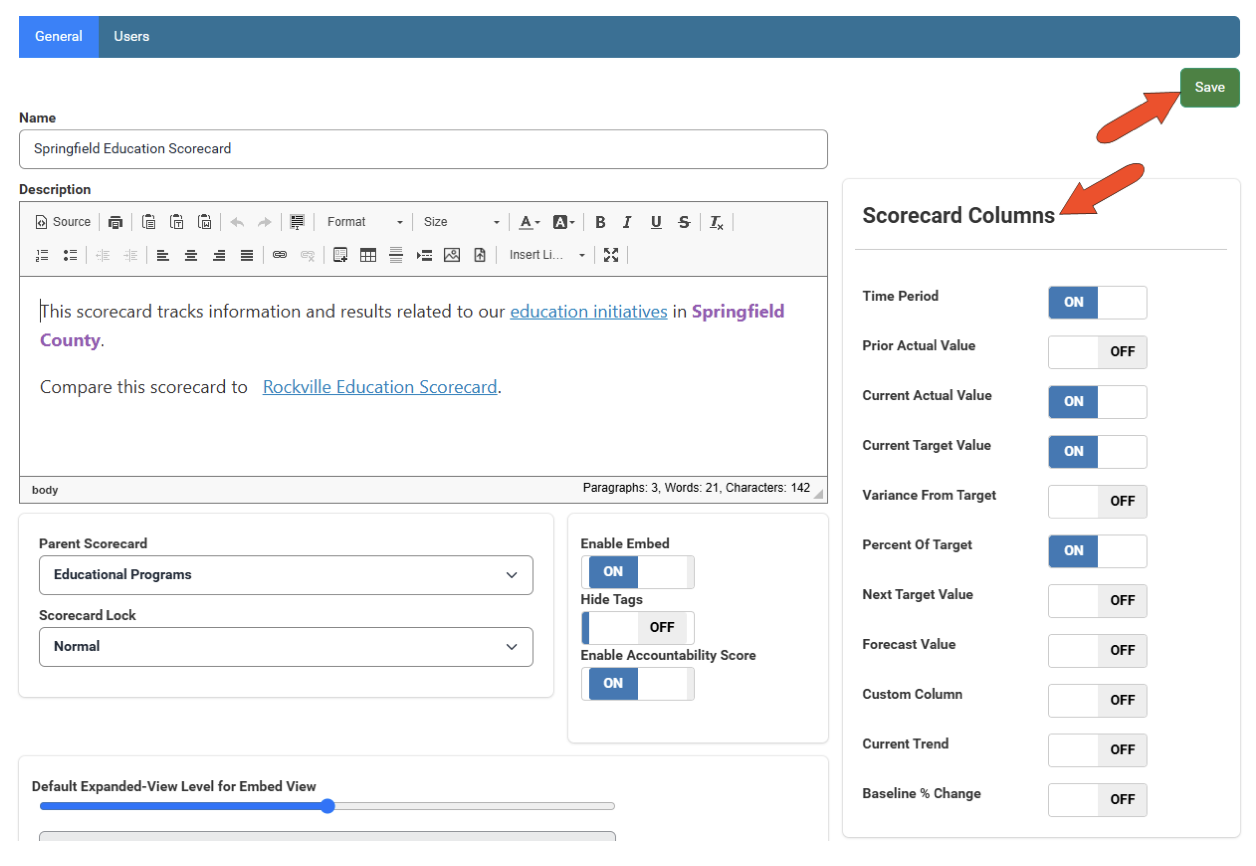This screenshot has height=866, width=1256.
Task: Switch to the Users tab
Action: [131, 36]
